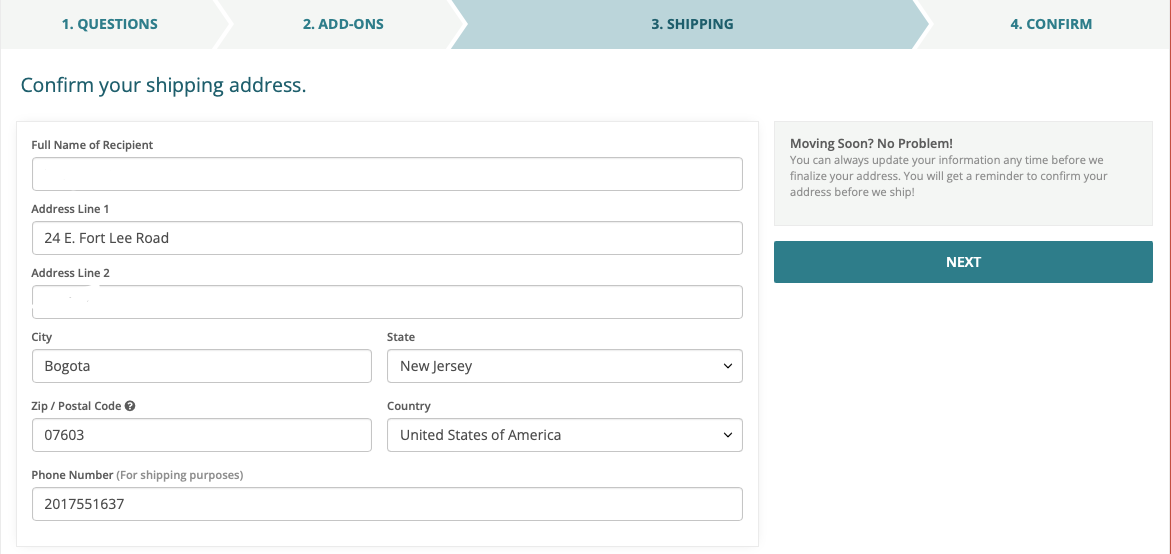
Task: Click the Zip / Postal Code help icon
Action: point(130,406)
